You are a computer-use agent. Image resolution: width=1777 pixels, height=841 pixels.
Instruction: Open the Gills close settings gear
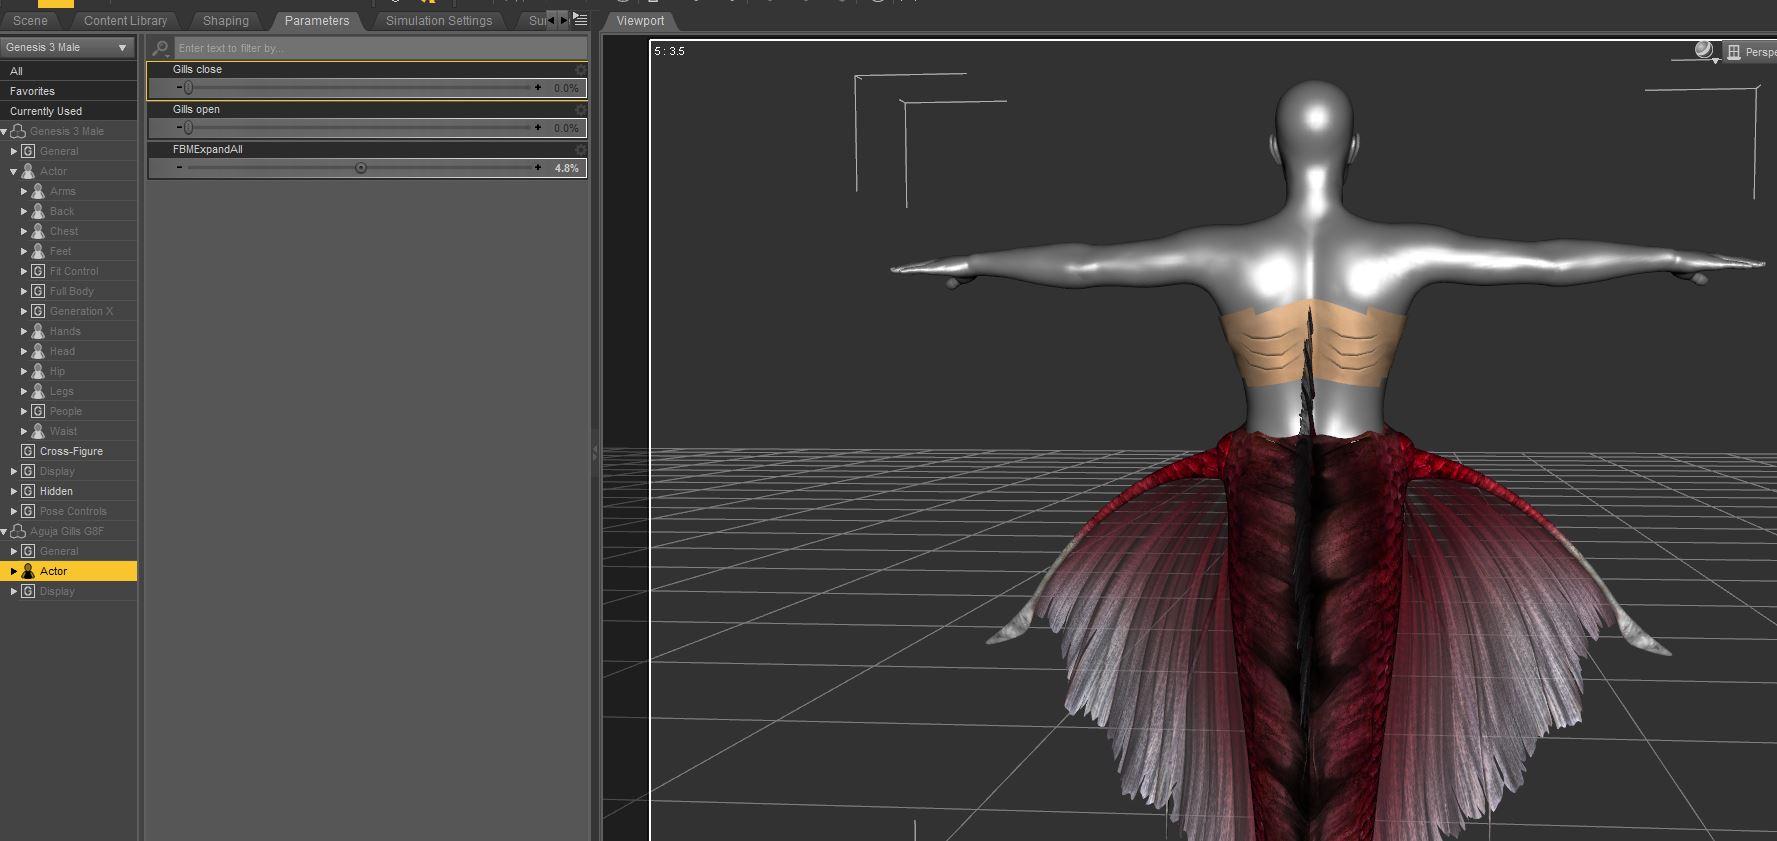tap(580, 69)
